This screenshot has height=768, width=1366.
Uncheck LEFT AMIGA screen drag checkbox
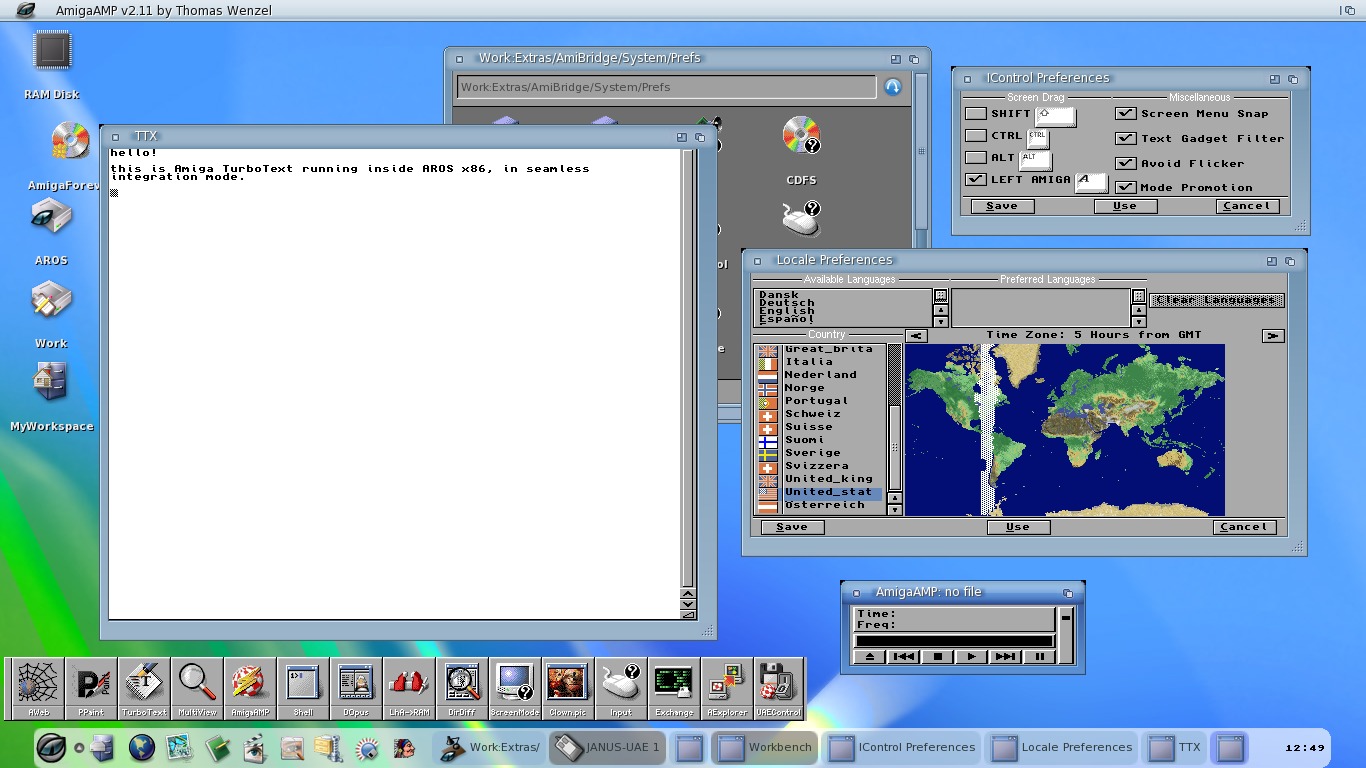pos(975,180)
